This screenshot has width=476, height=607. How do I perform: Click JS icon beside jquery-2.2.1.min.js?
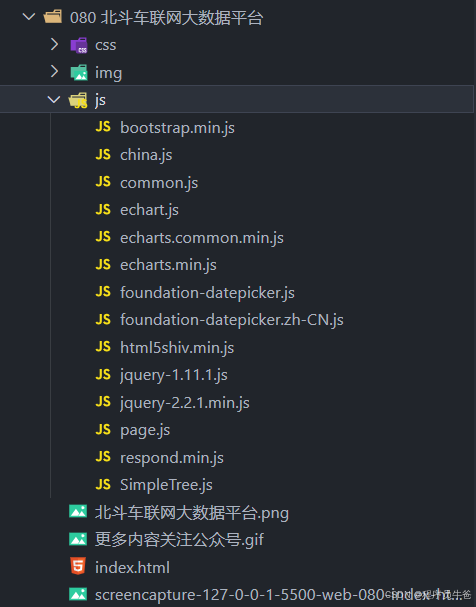pos(103,401)
